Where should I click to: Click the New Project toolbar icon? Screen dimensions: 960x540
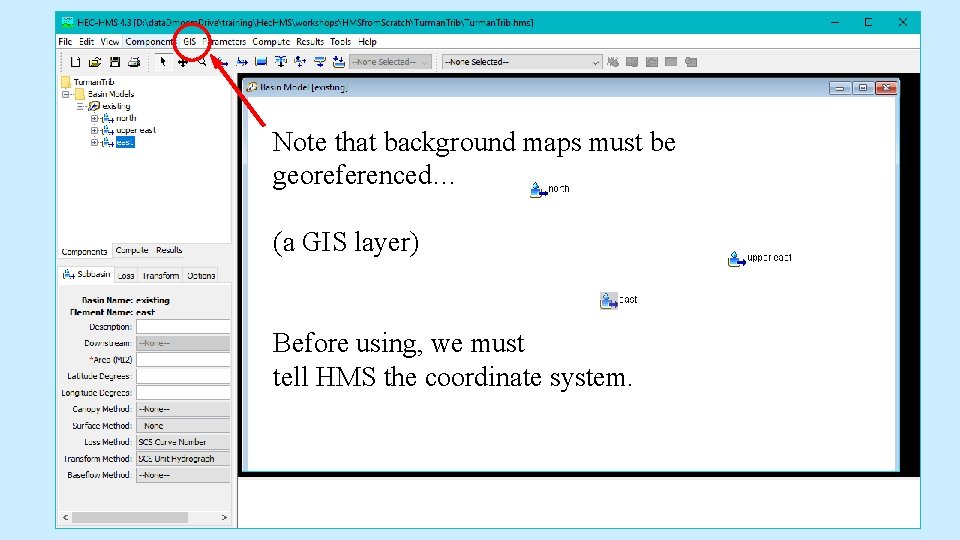tap(75, 62)
